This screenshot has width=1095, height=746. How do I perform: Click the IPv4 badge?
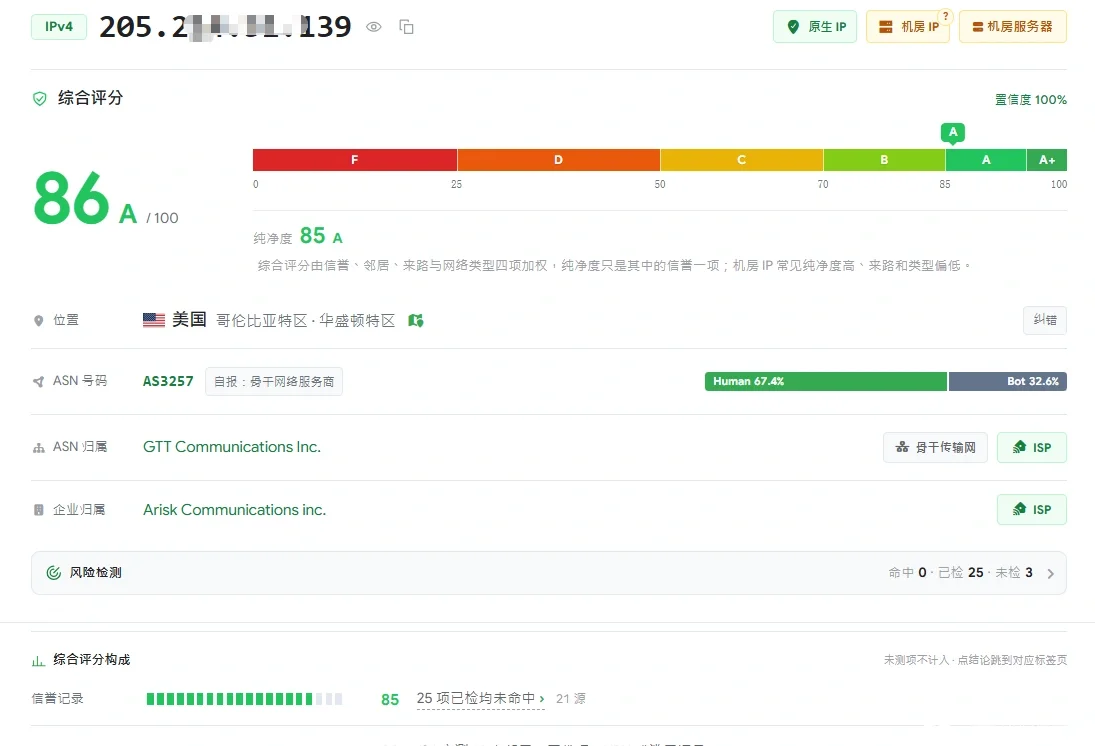pyautogui.click(x=59, y=27)
